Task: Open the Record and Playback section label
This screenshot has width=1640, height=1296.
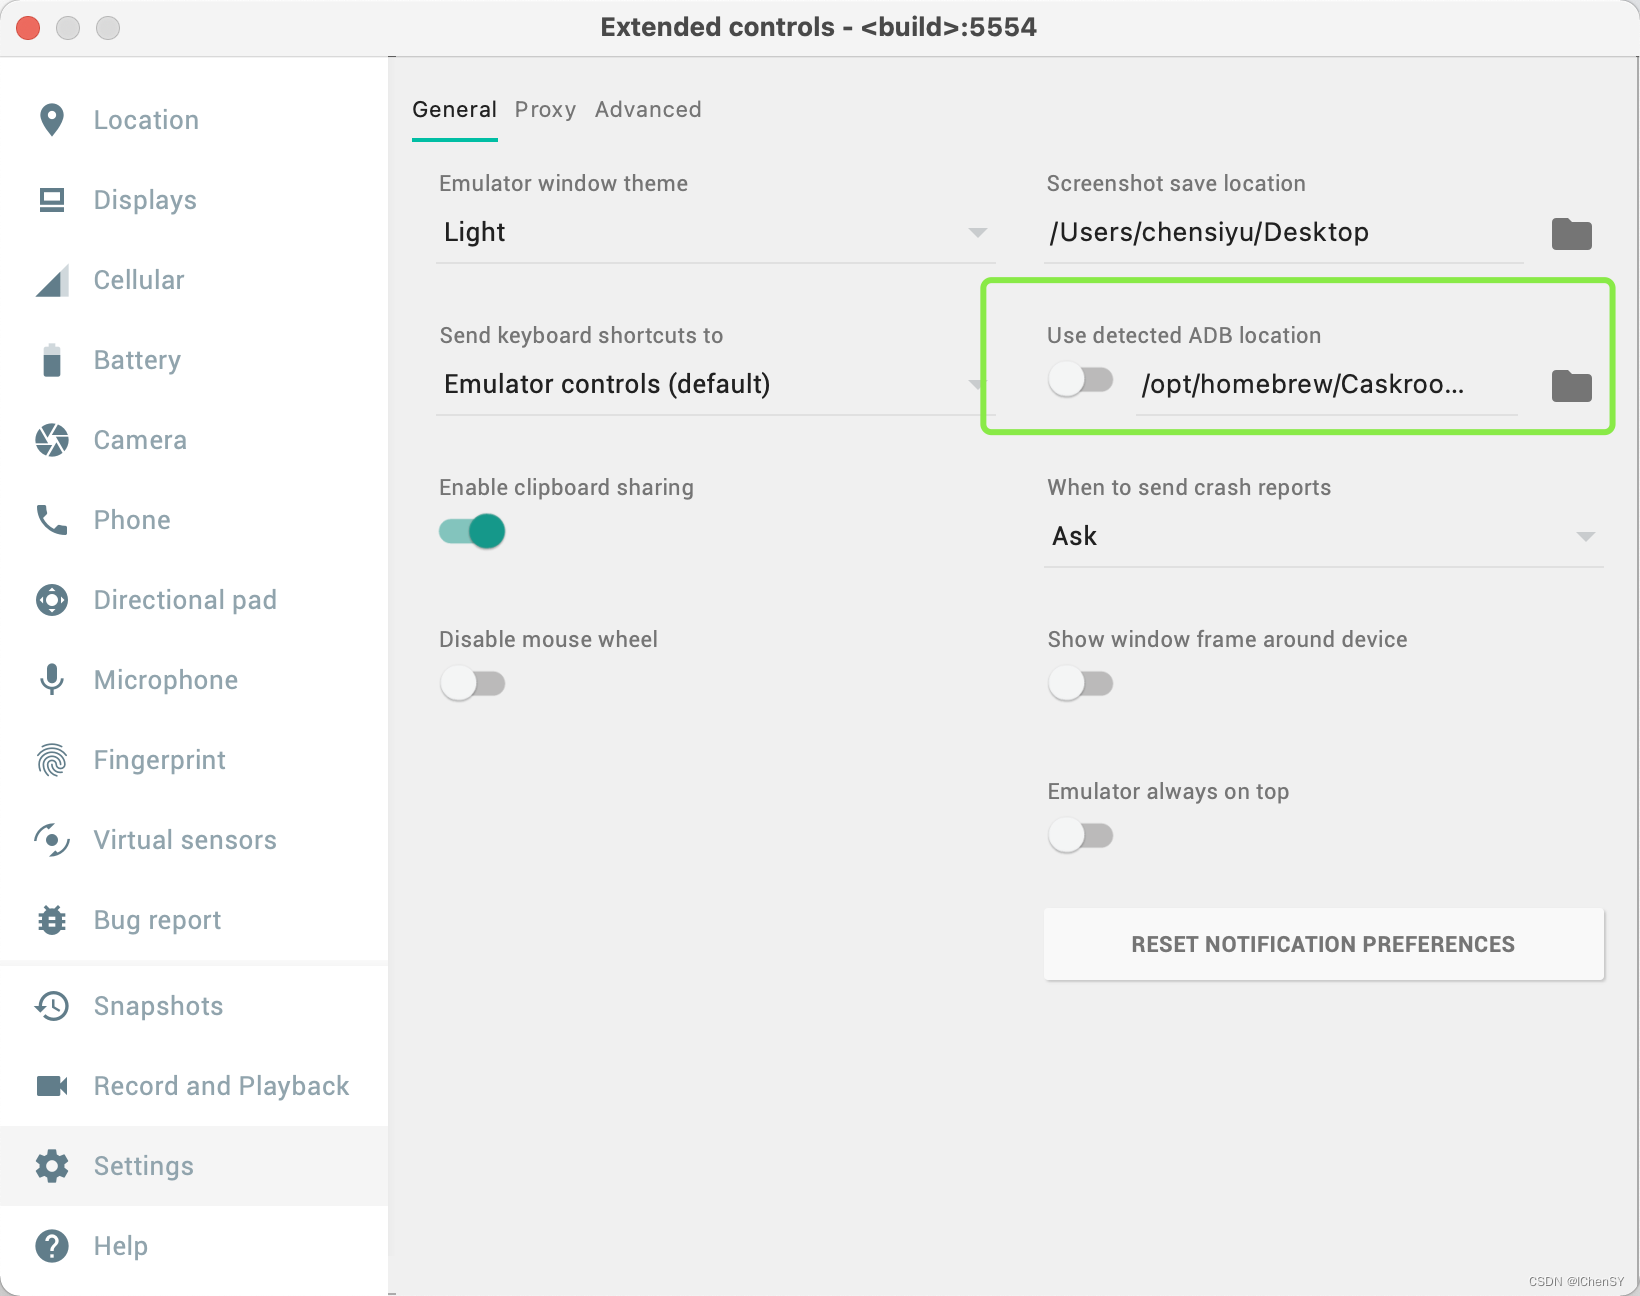Action: click(221, 1086)
